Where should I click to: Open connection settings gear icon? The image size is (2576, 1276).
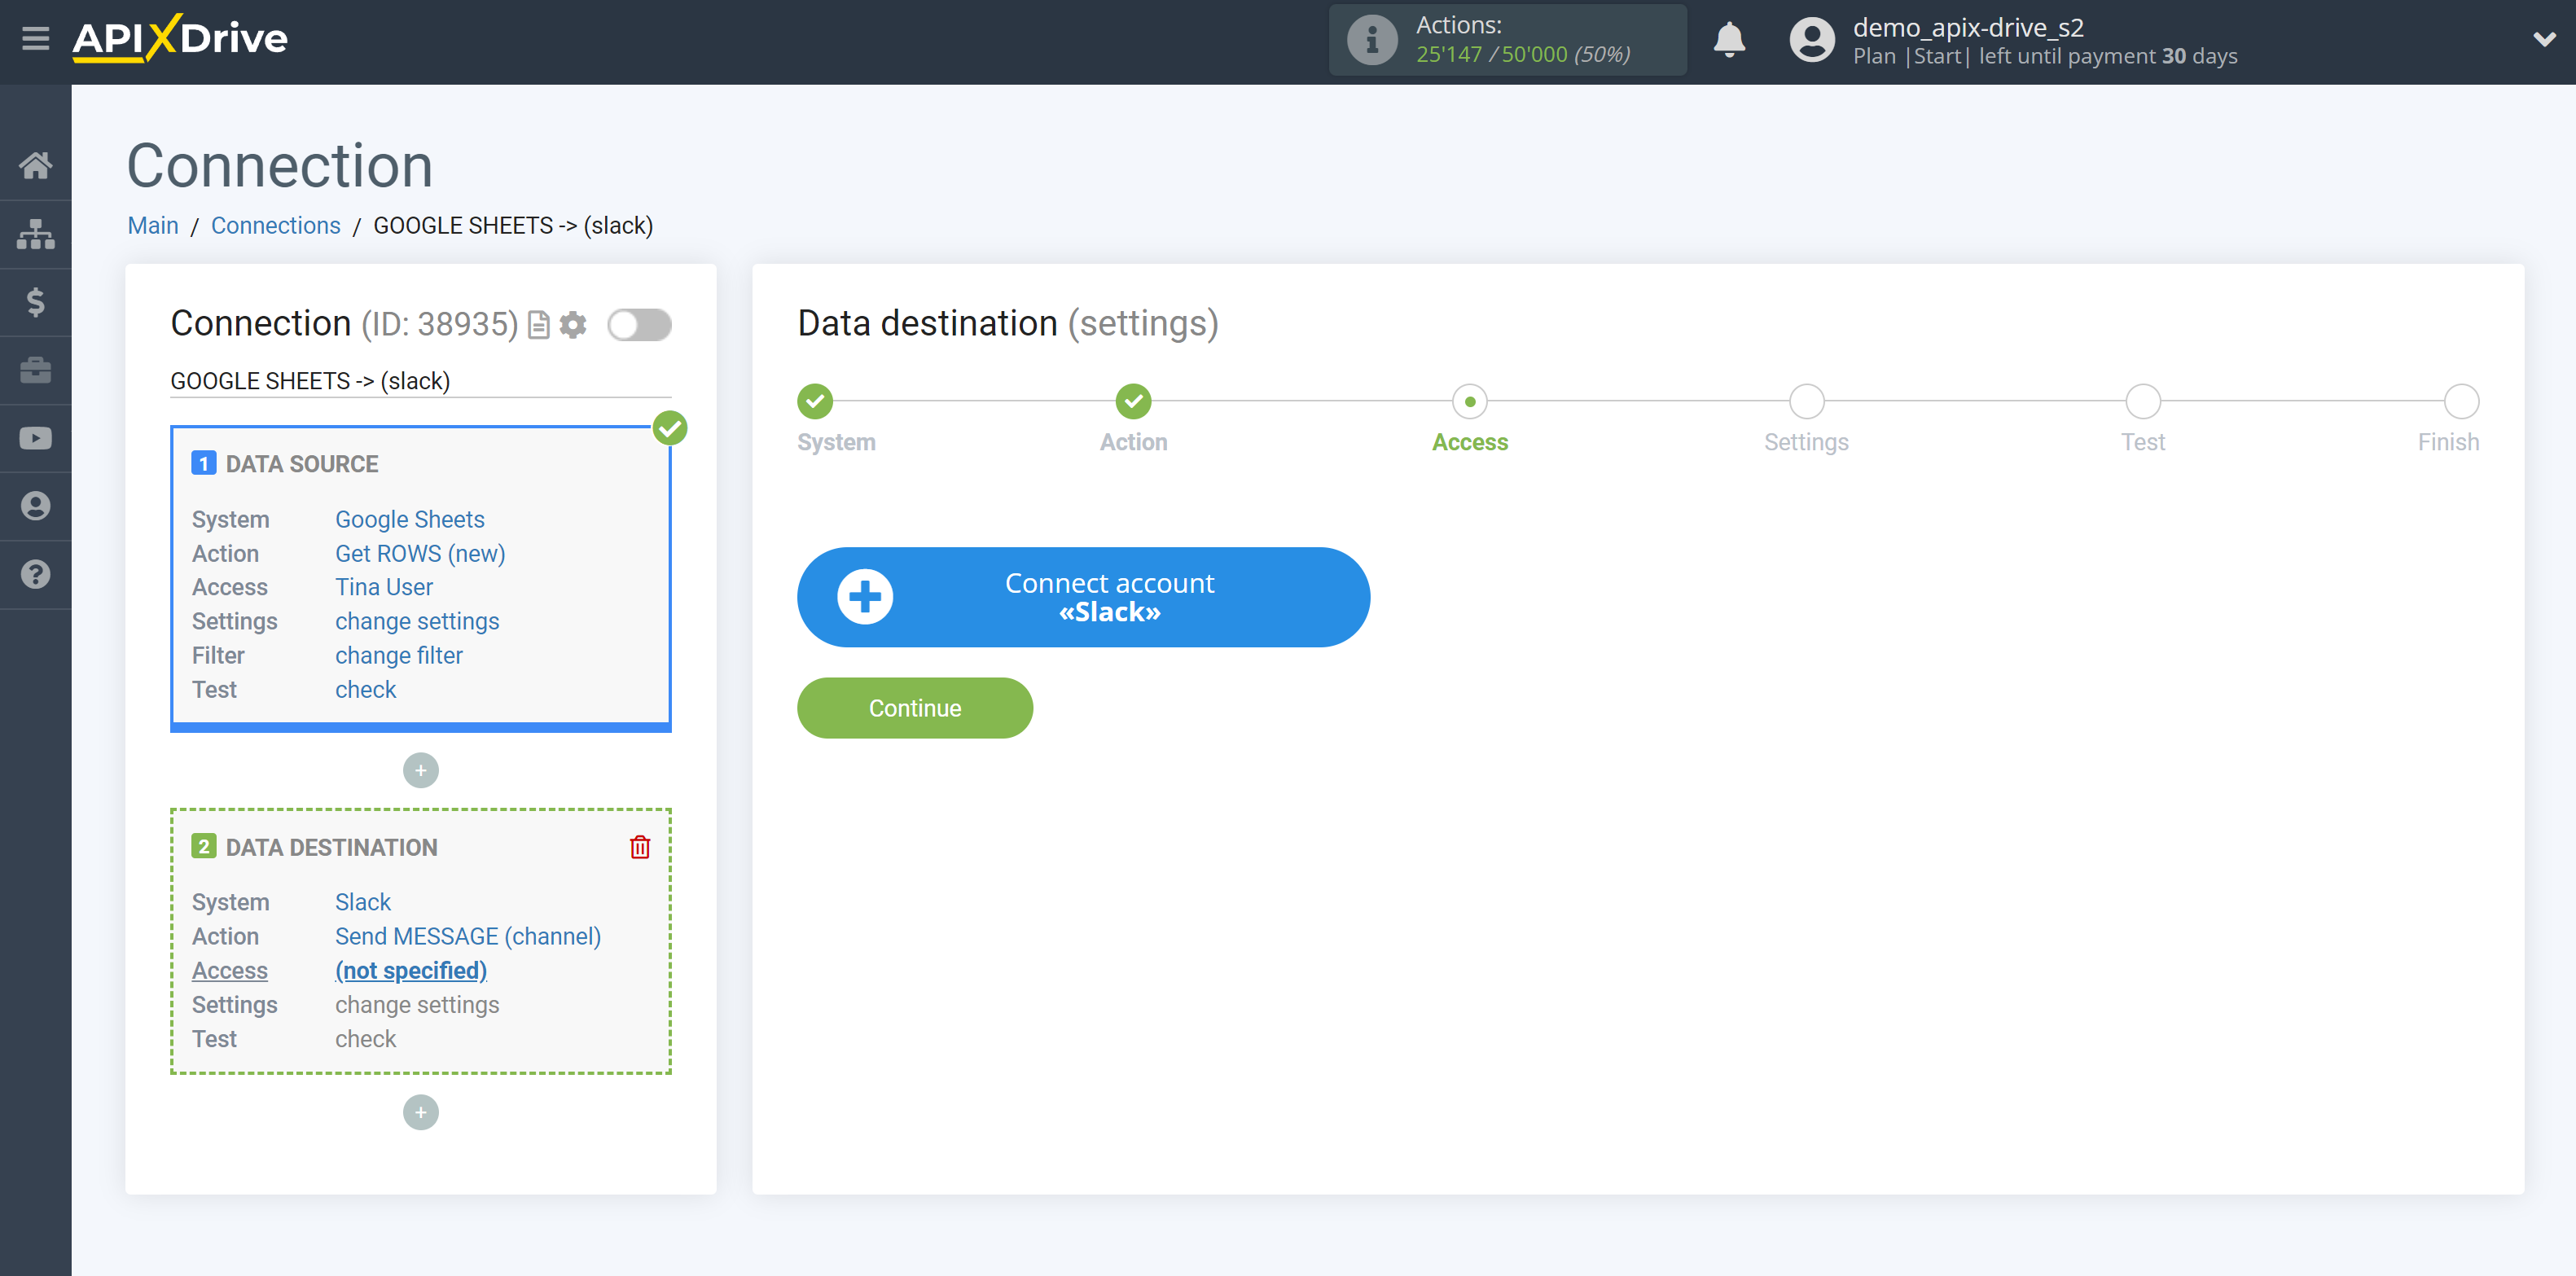[x=575, y=323]
